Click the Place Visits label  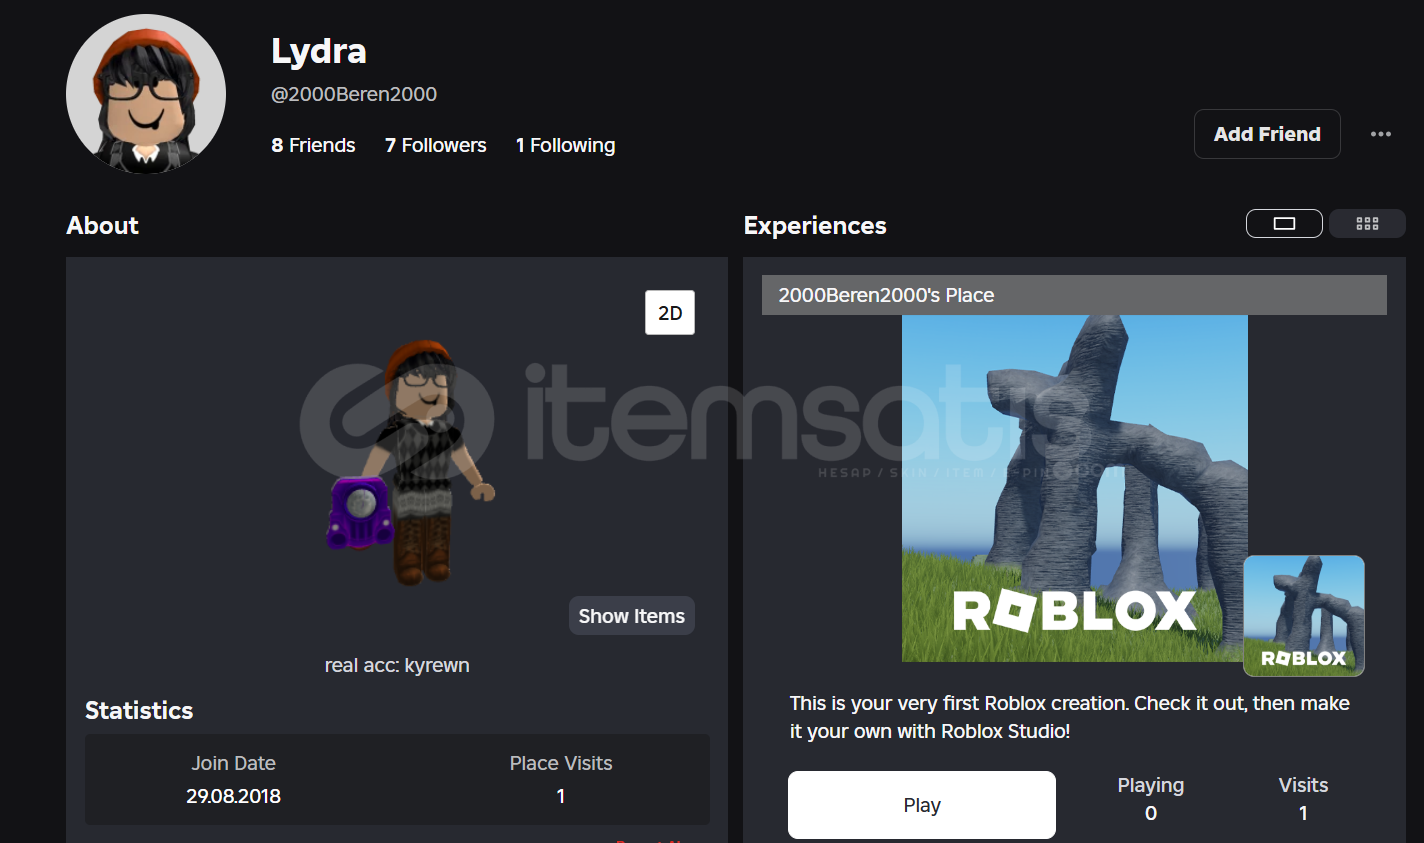click(x=561, y=763)
